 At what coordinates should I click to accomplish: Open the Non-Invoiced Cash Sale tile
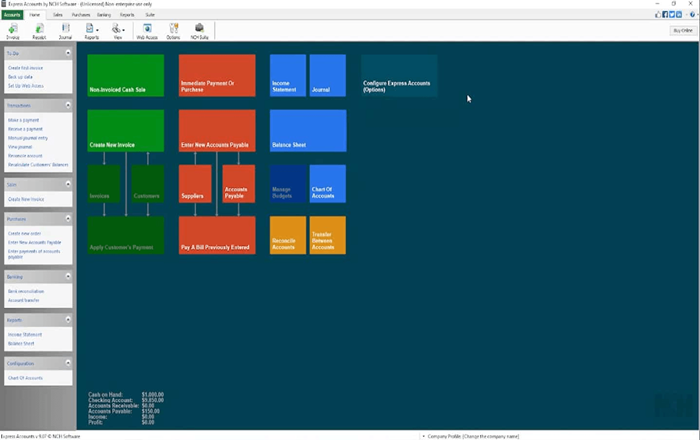coord(125,75)
